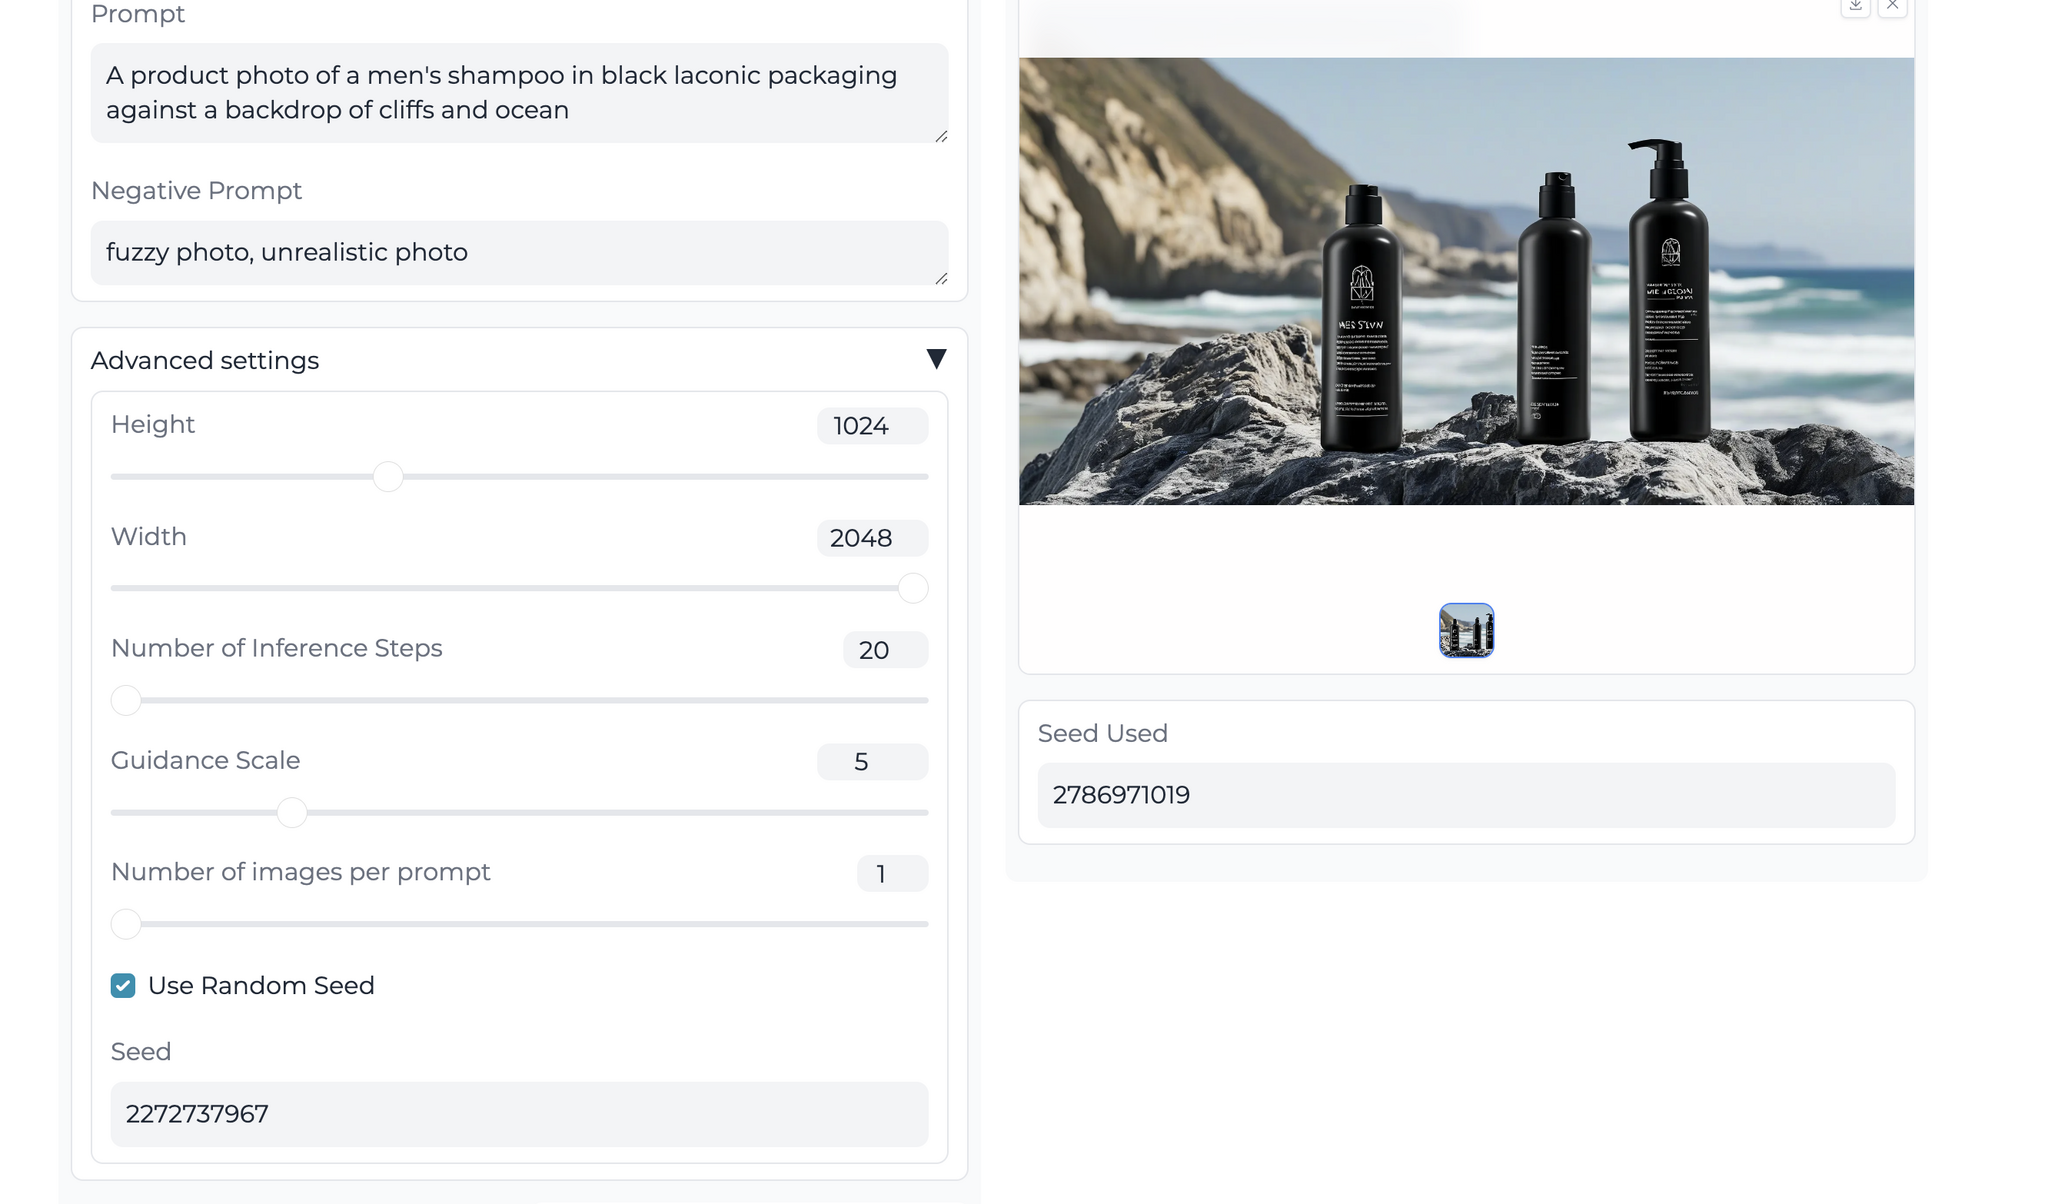Click the Seed Used field showing 2786971019

[1466, 795]
